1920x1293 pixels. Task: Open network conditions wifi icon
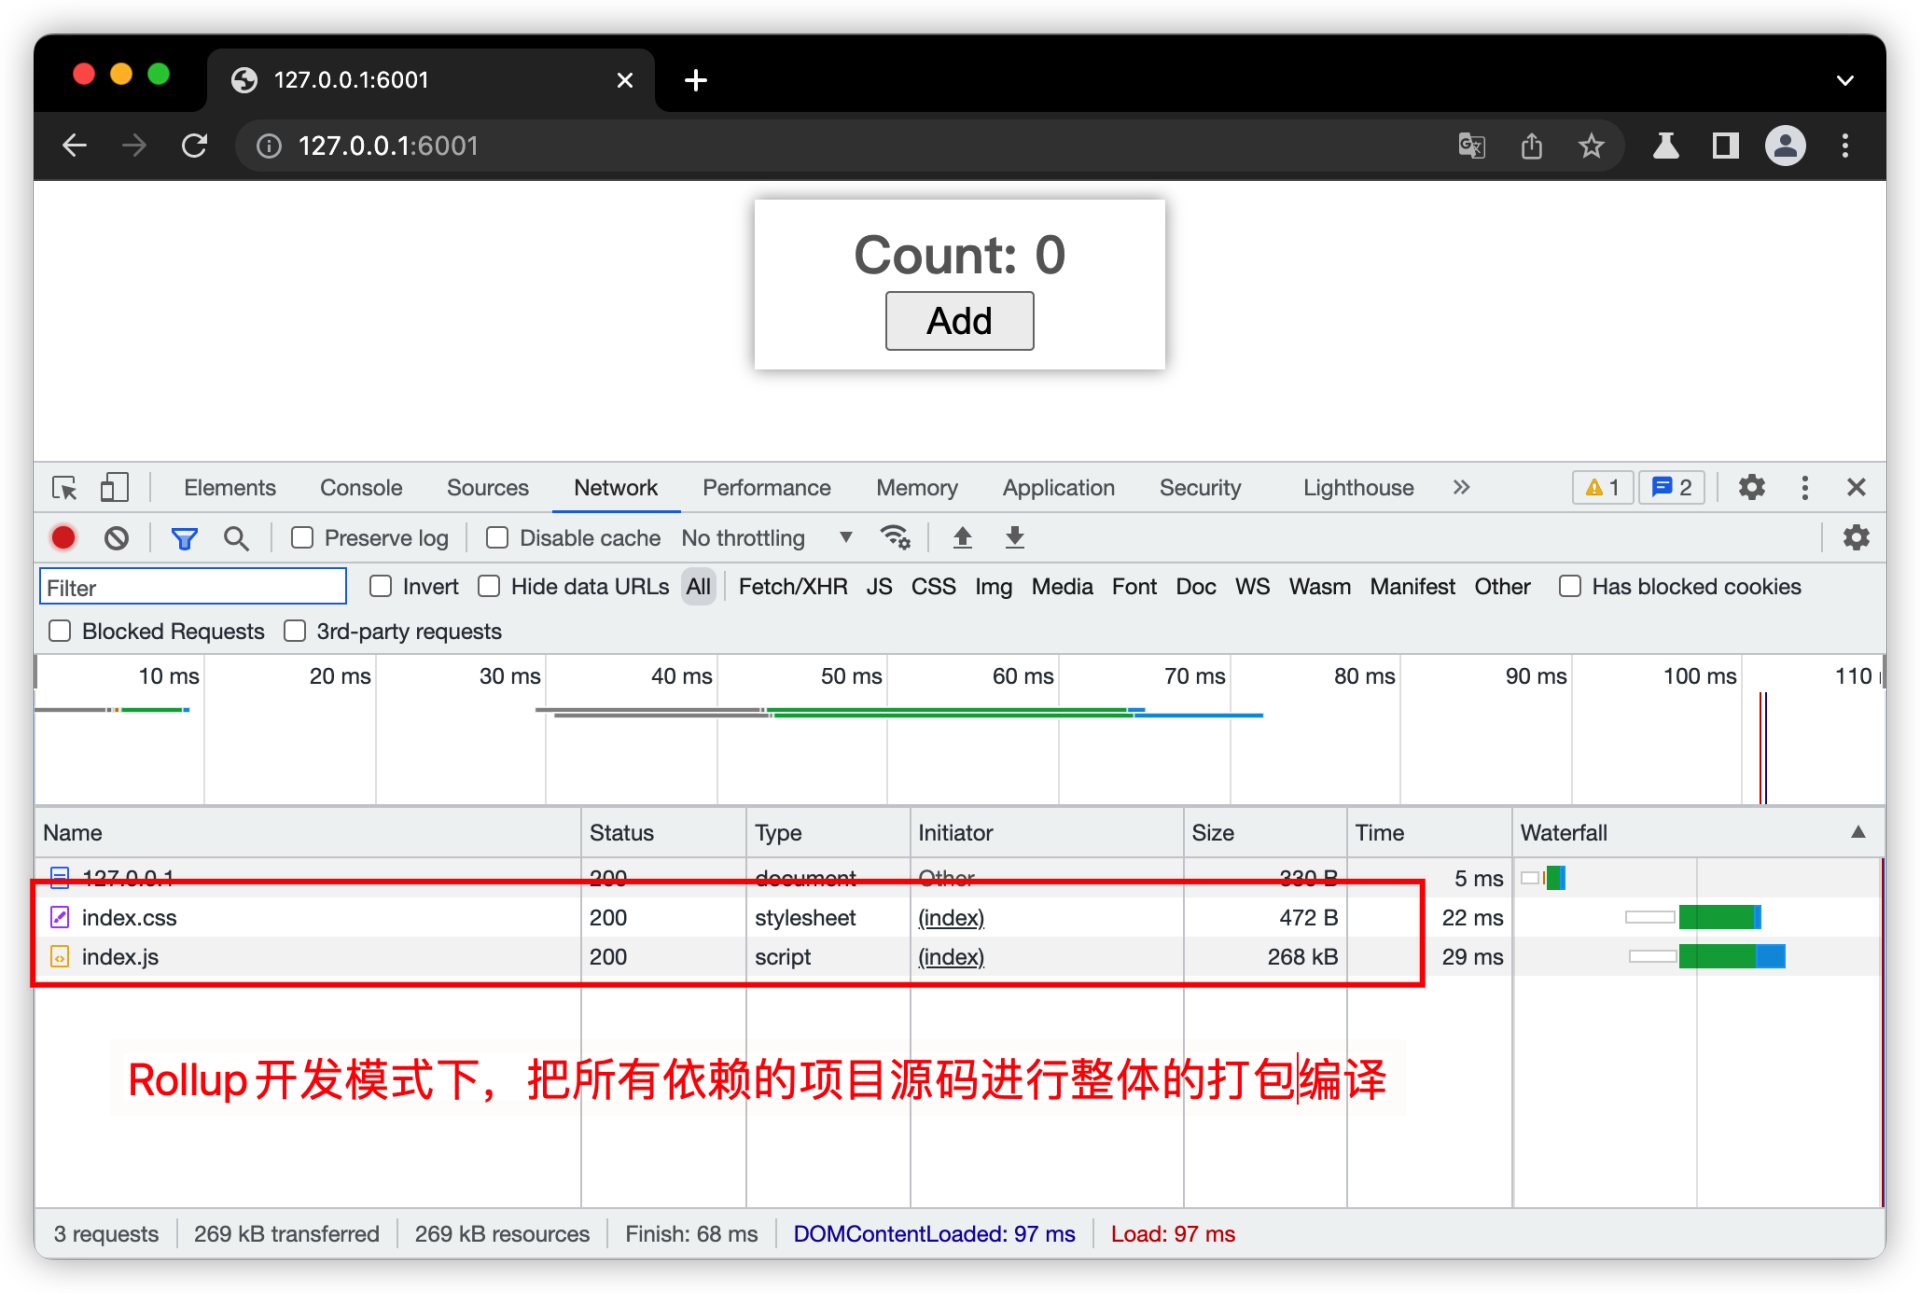tap(894, 538)
